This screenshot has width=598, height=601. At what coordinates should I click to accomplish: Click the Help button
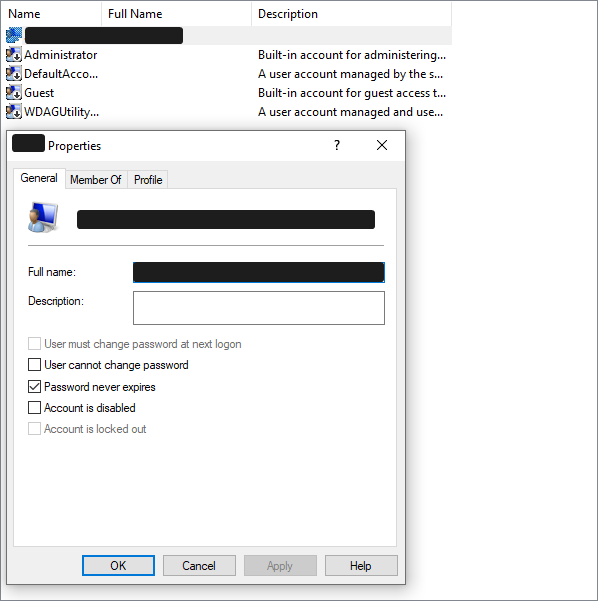tap(361, 566)
